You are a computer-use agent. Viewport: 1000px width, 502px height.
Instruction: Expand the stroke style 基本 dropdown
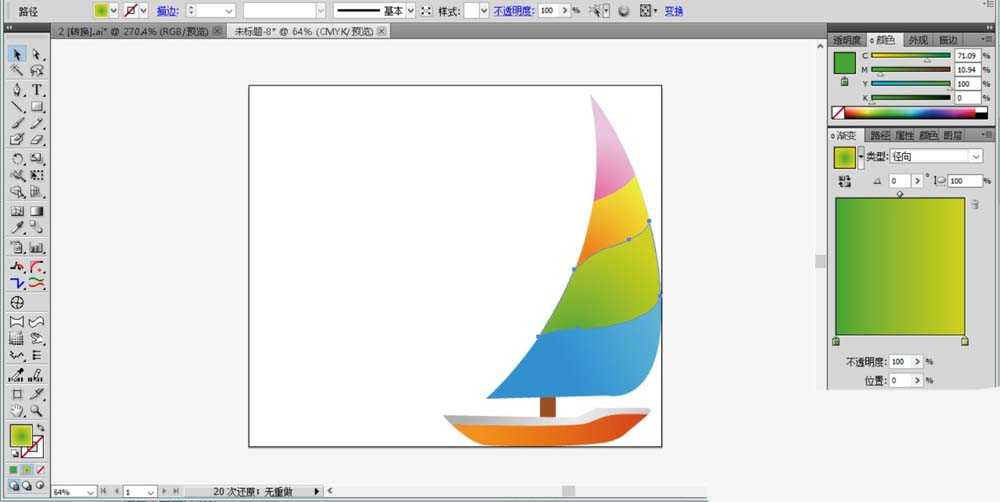coord(410,10)
